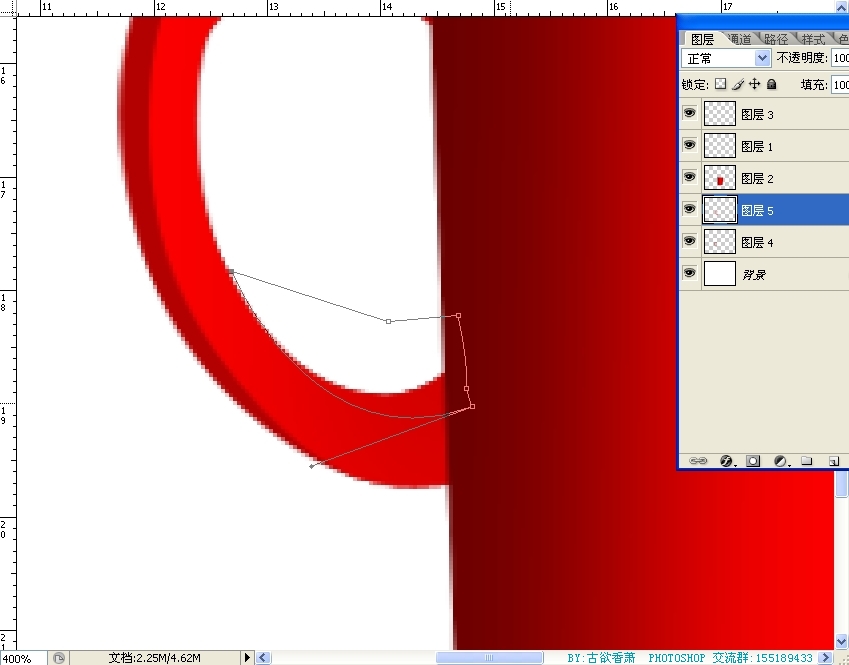Click the 400% zoom field

[22, 658]
